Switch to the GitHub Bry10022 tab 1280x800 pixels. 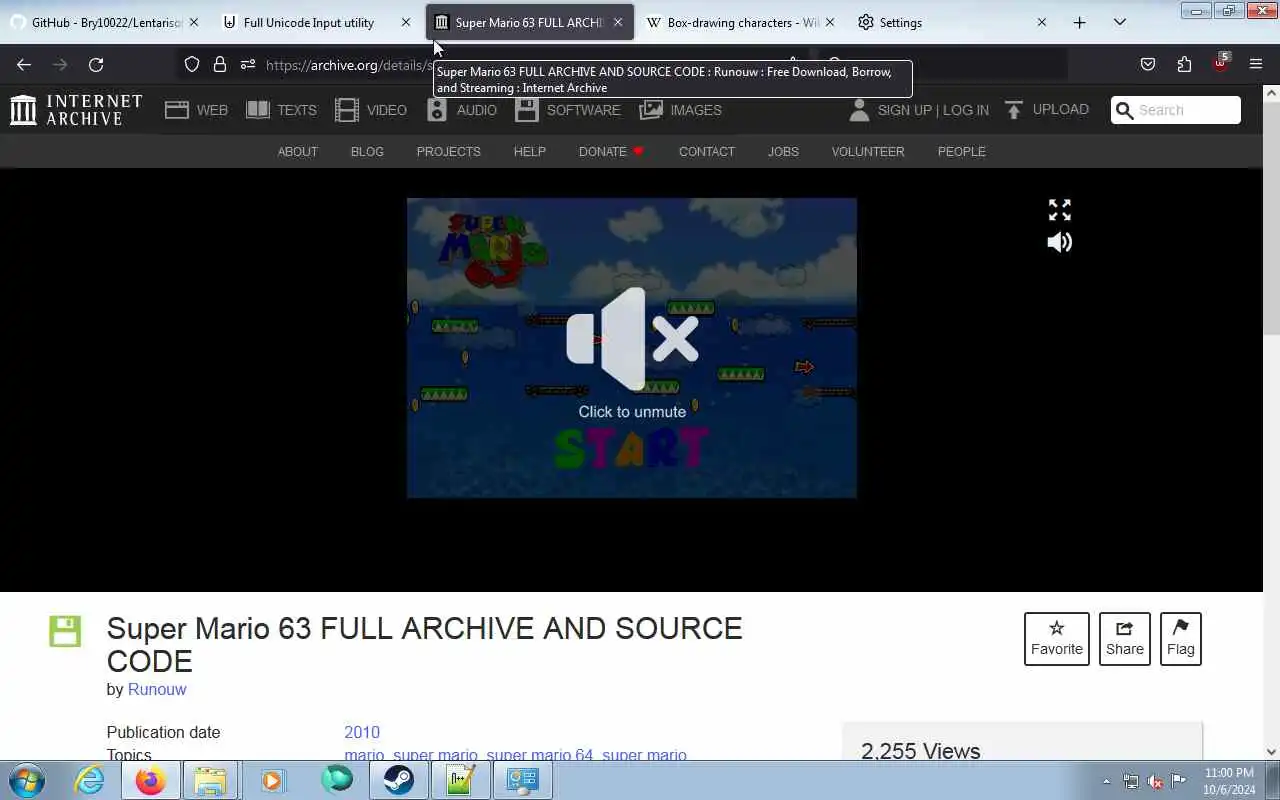(x=106, y=22)
